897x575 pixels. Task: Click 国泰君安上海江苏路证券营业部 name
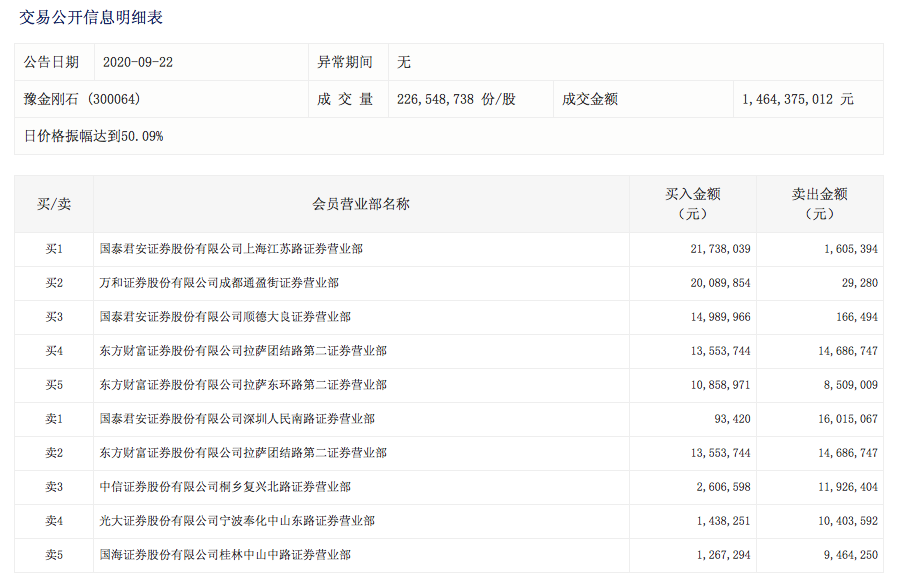pos(231,249)
